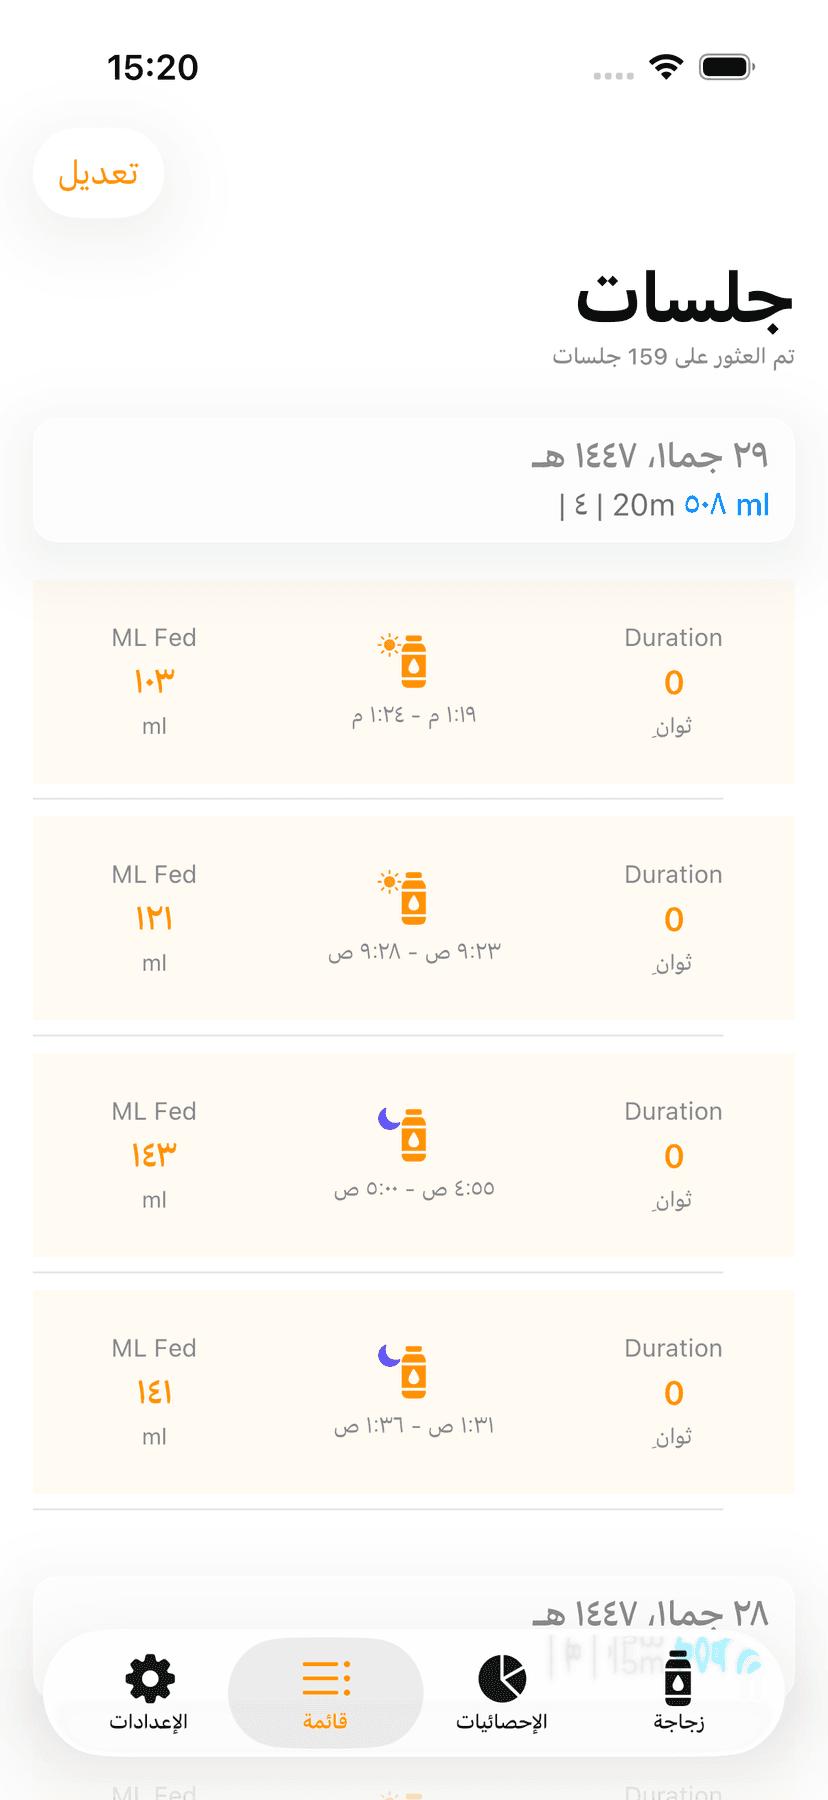Image resolution: width=828 pixels, height=1800 pixels.
Task: Tap the ٥٠٨ ml daily total
Action: [x=727, y=505]
